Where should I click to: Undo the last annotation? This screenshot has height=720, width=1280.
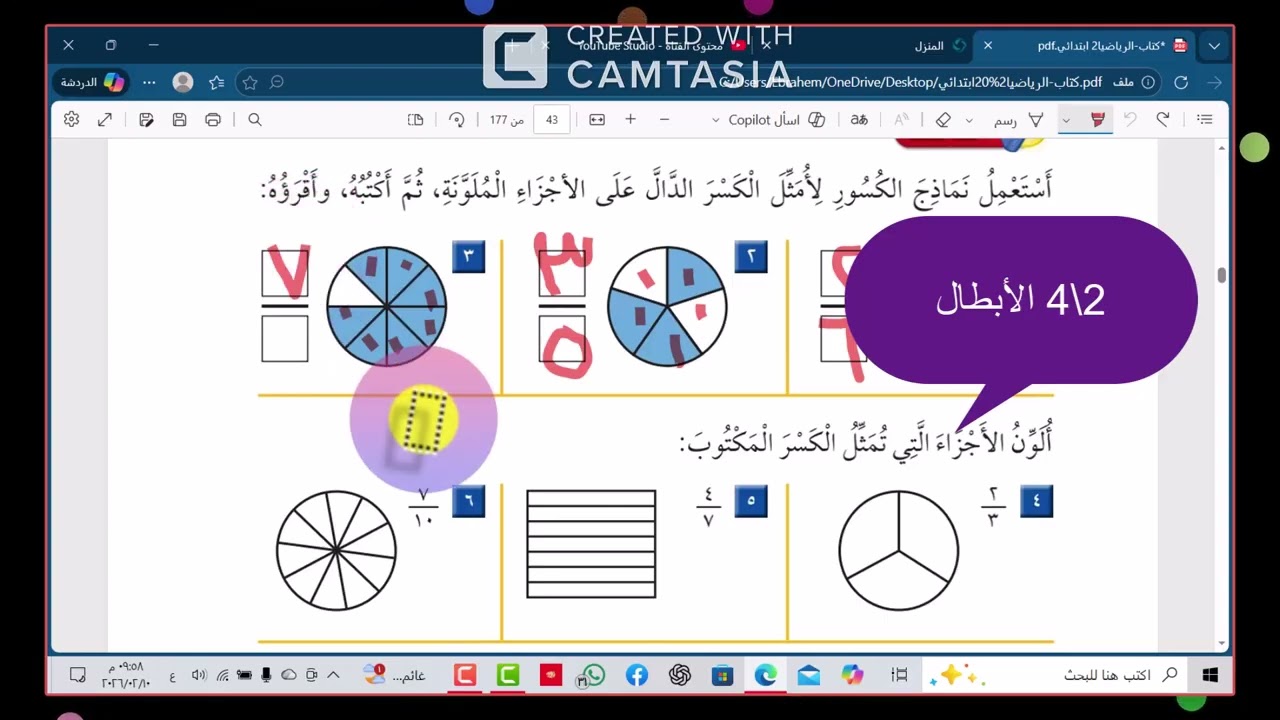pos(1130,120)
